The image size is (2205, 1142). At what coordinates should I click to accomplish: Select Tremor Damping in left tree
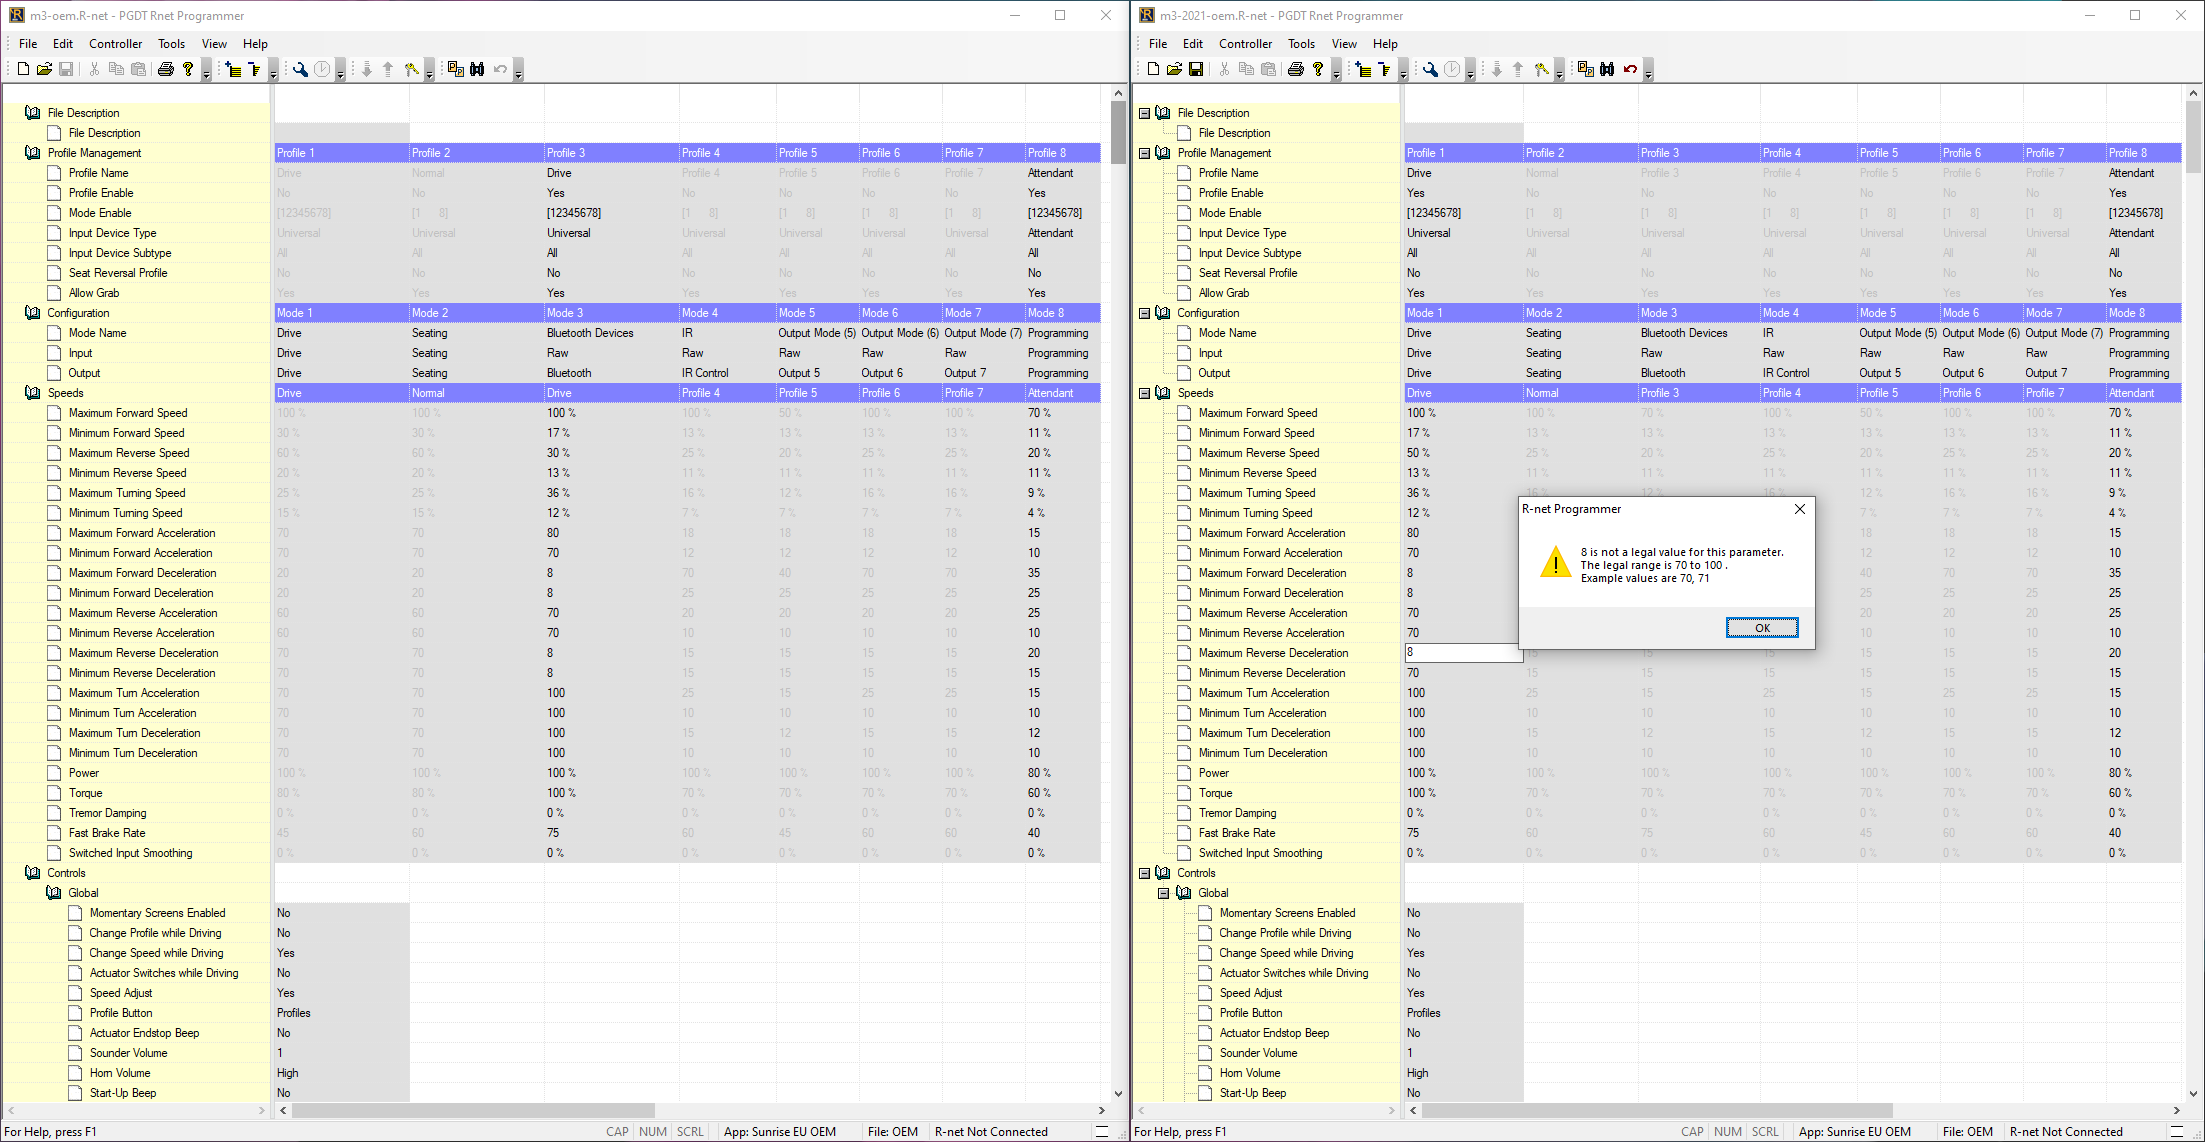click(x=107, y=813)
